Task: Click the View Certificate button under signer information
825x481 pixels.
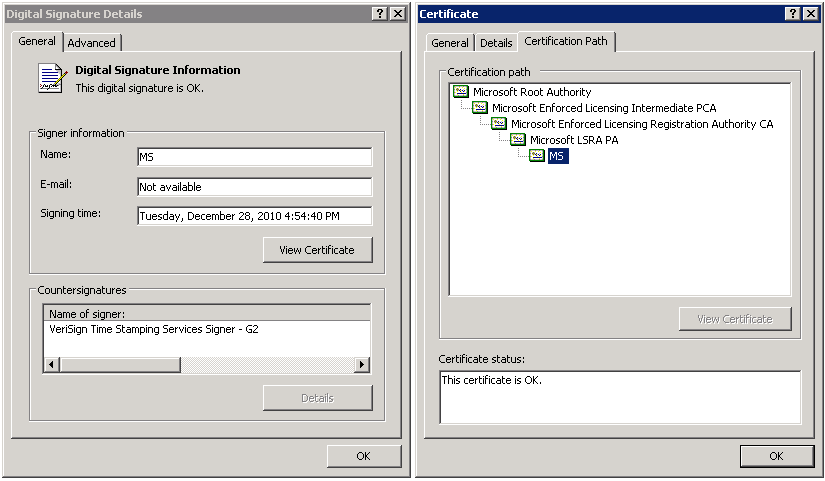Action: [317, 250]
